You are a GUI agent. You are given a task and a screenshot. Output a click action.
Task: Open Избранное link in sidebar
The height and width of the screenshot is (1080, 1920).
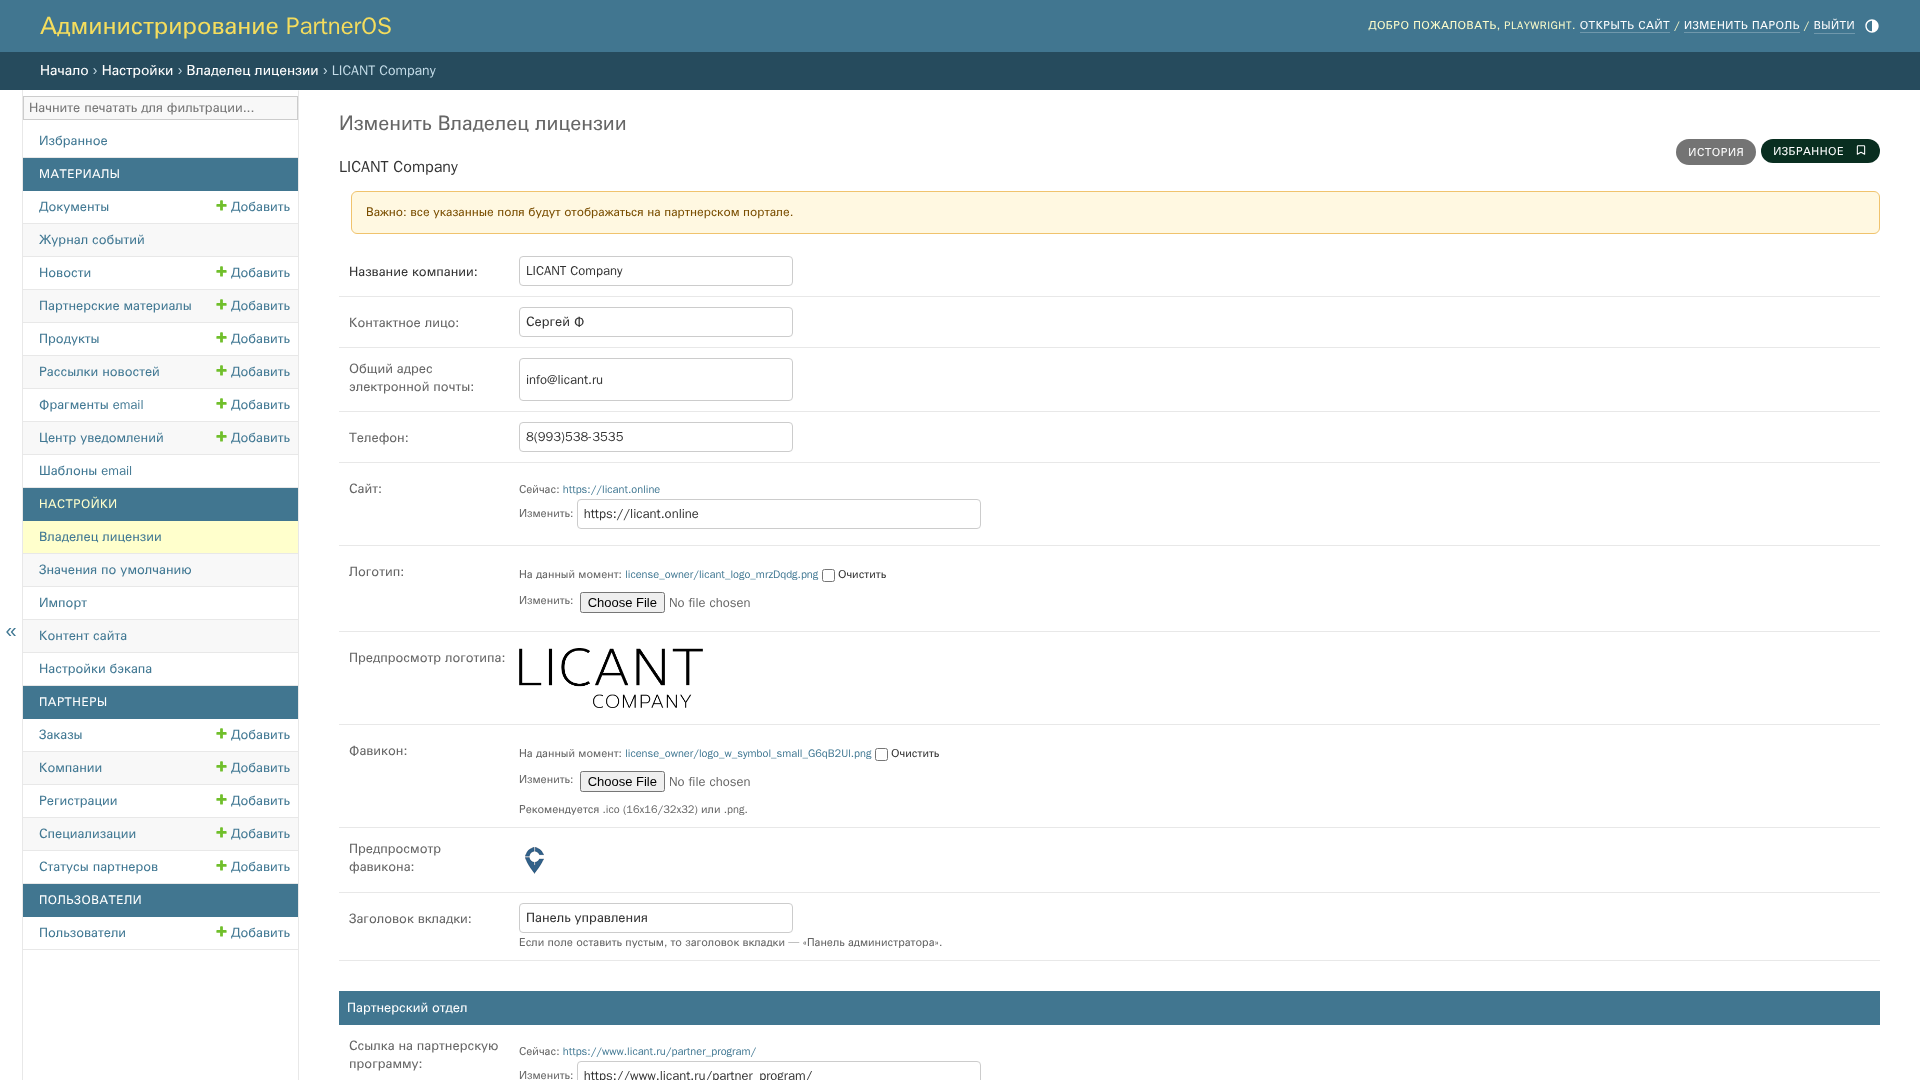click(x=73, y=141)
